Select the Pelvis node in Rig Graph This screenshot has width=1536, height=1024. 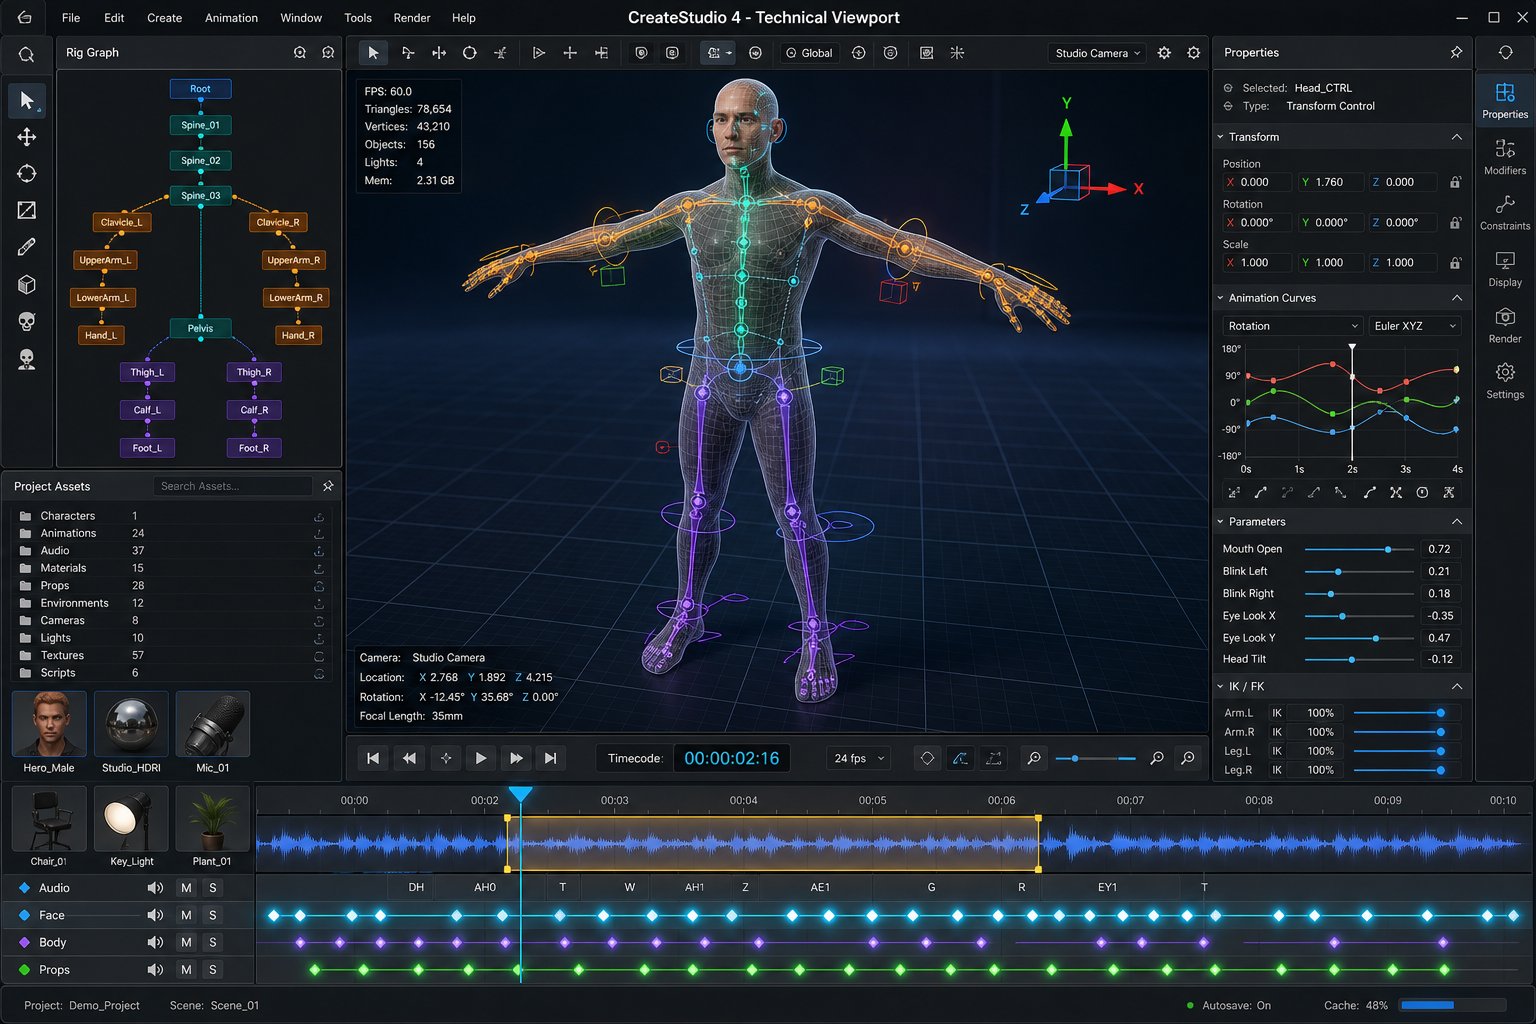pyautogui.click(x=200, y=328)
